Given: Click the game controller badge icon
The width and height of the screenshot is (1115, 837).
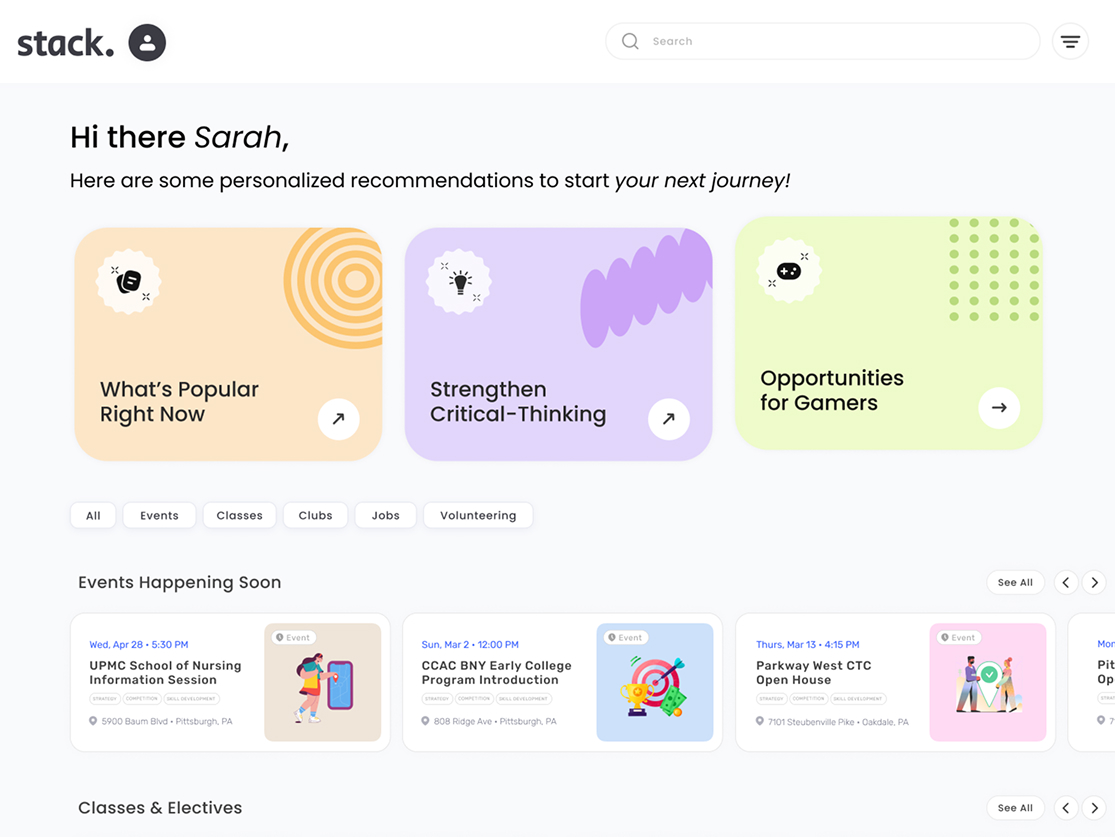Looking at the screenshot, I should 789,271.
